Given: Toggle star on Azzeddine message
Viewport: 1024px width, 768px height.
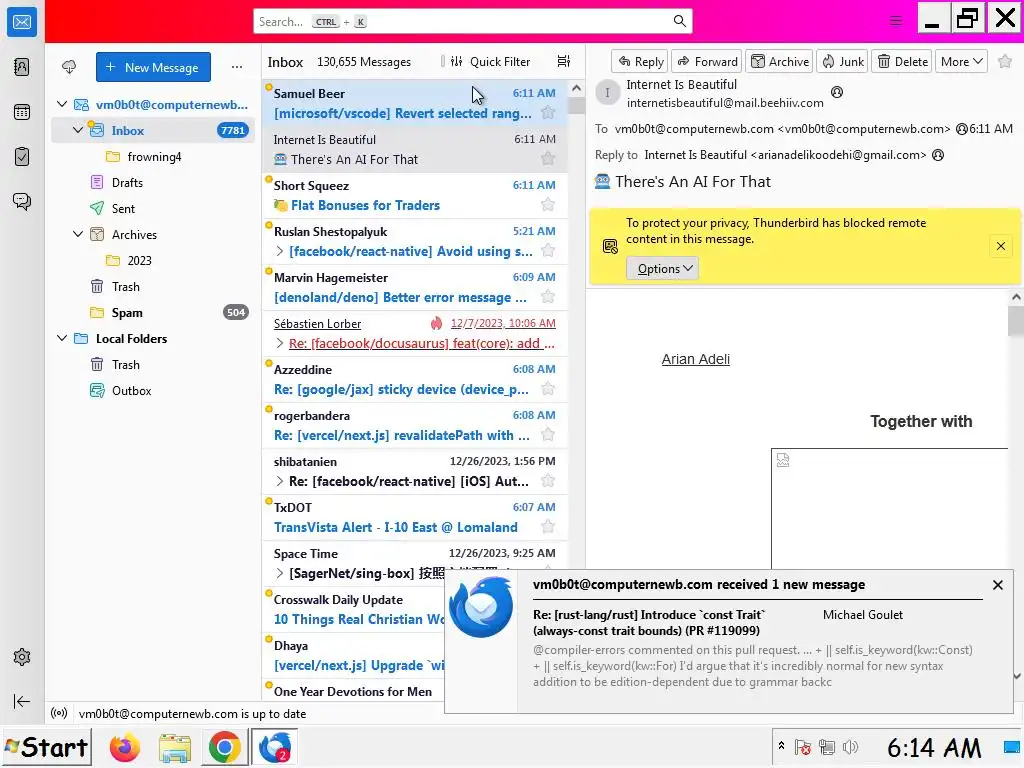Looking at the screenshot, I should (x=548, y=389).
